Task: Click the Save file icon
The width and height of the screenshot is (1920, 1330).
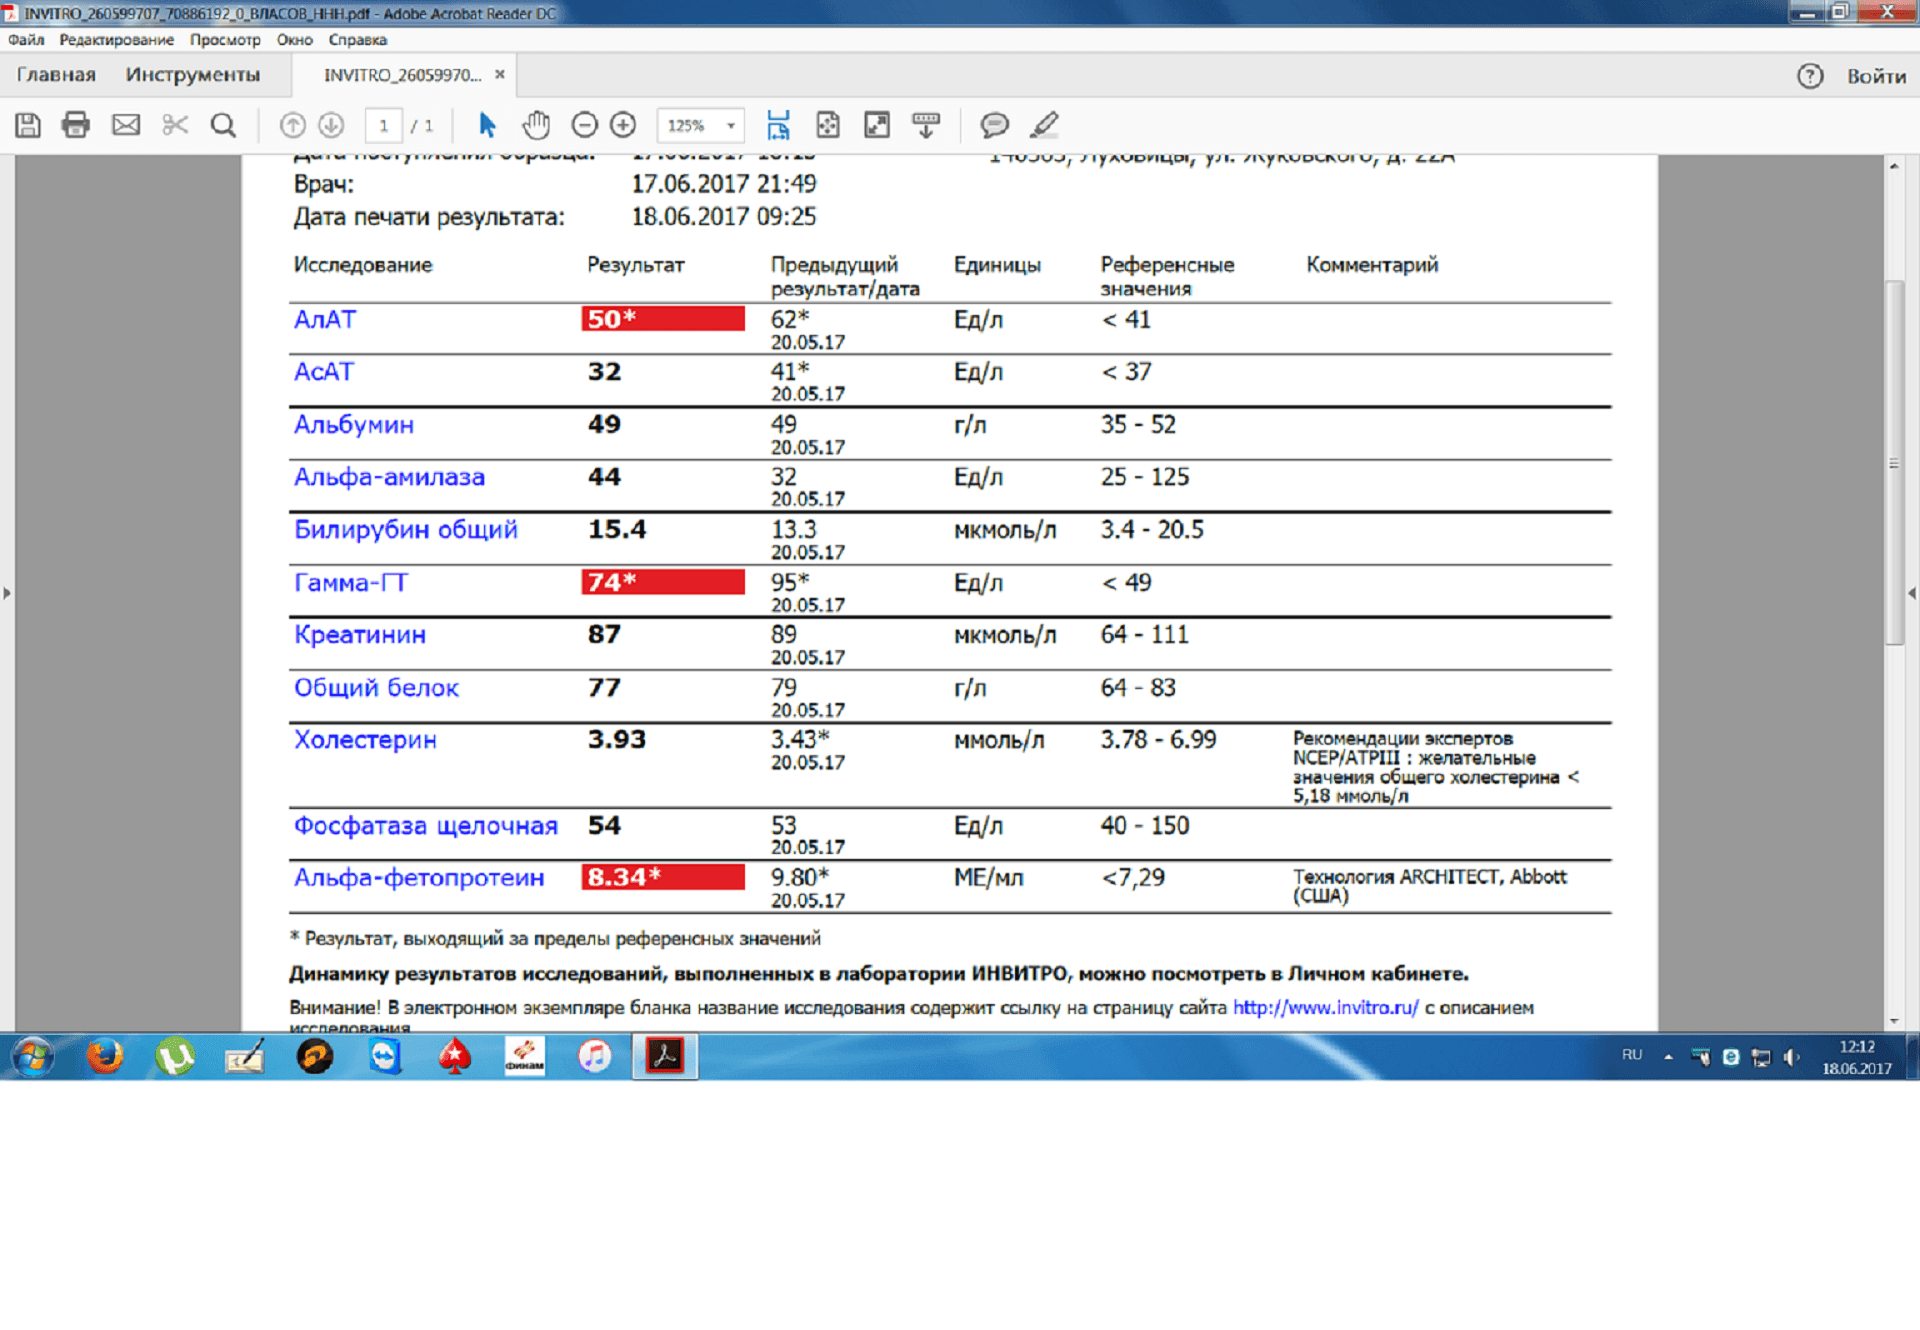Action: pyautogui.click(x=28, y=125)
